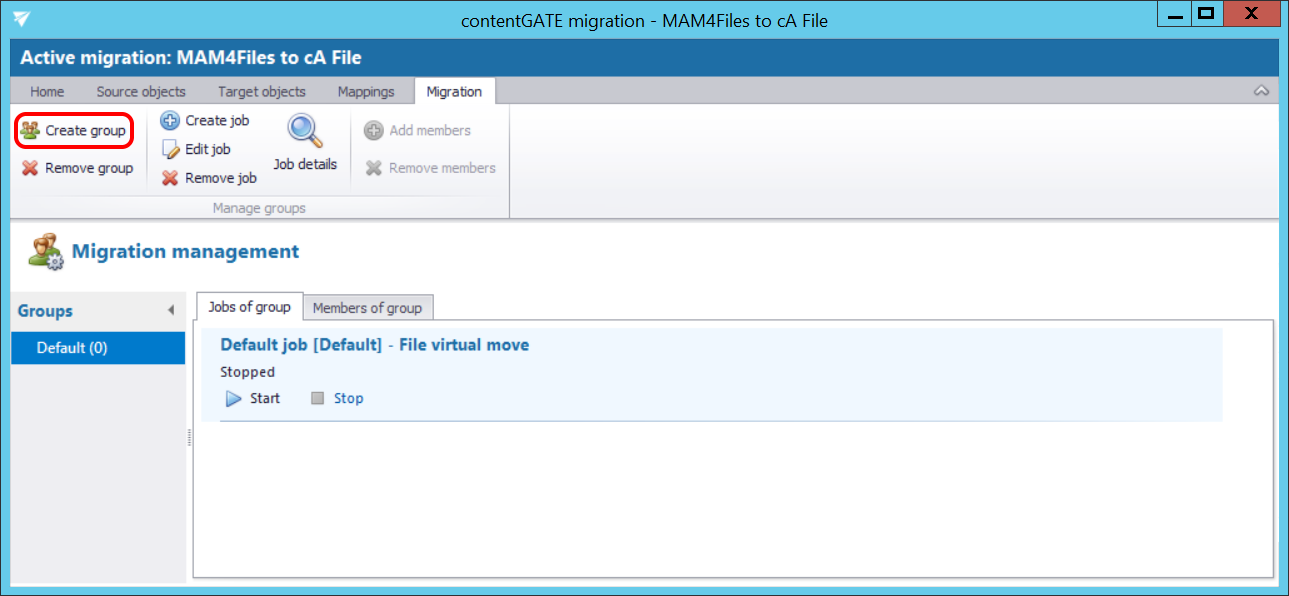Click the Create job plus icon
Screen dimensions: 1289x596
click(x=170, y=121)
